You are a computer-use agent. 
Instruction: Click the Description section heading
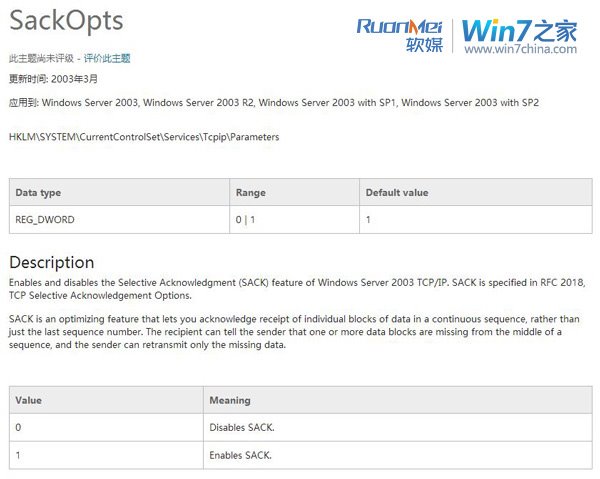coord(52,262)
